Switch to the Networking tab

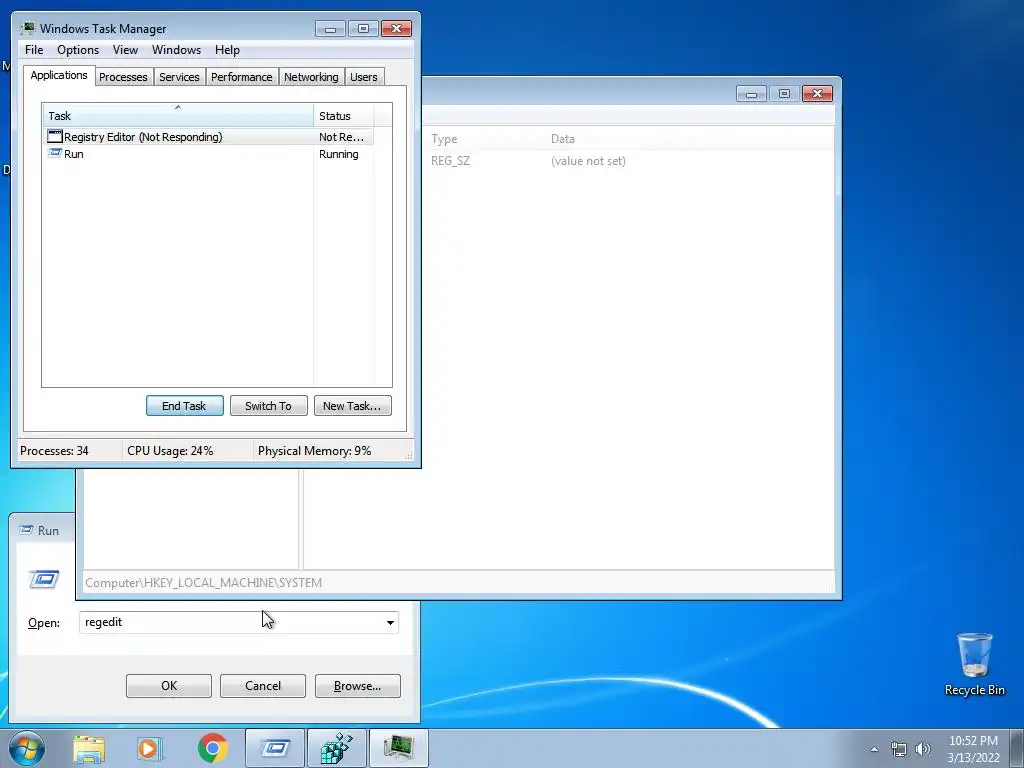coord(311,77)
